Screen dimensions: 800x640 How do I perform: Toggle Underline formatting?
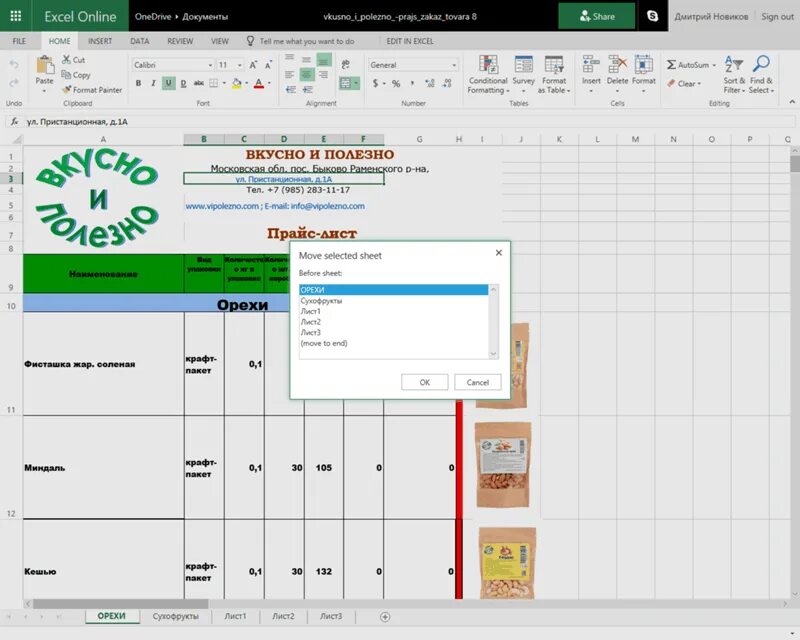(168, 83)
